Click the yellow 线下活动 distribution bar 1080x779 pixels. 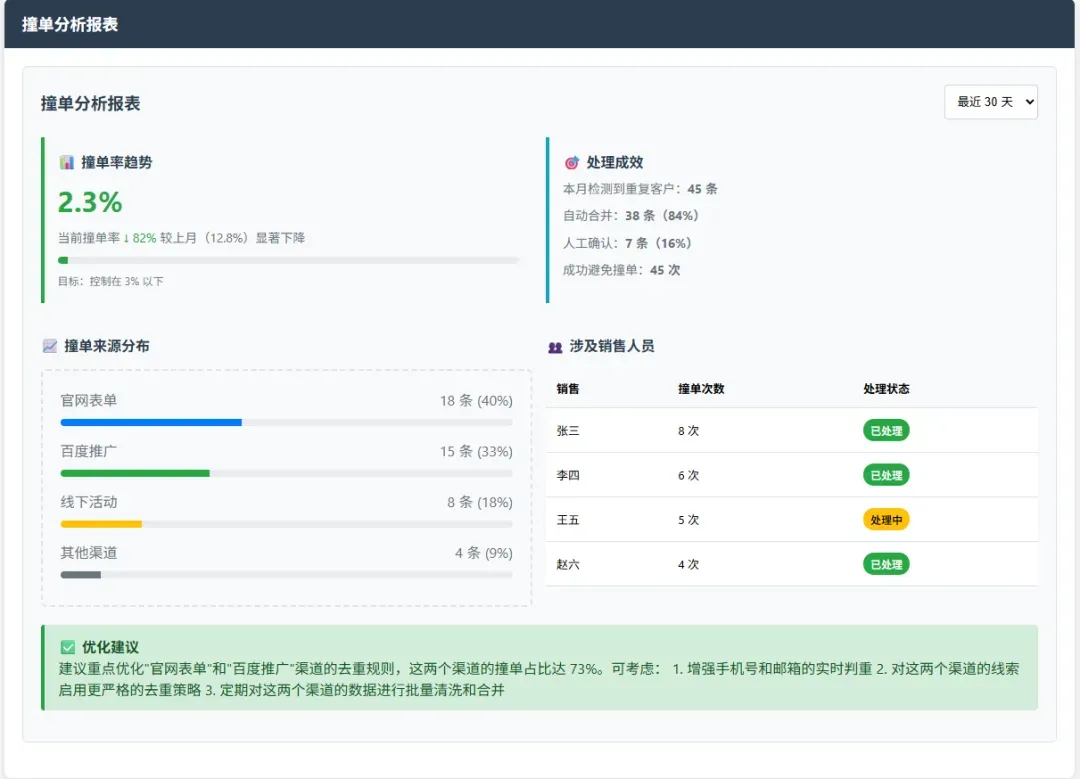point(101,524)
